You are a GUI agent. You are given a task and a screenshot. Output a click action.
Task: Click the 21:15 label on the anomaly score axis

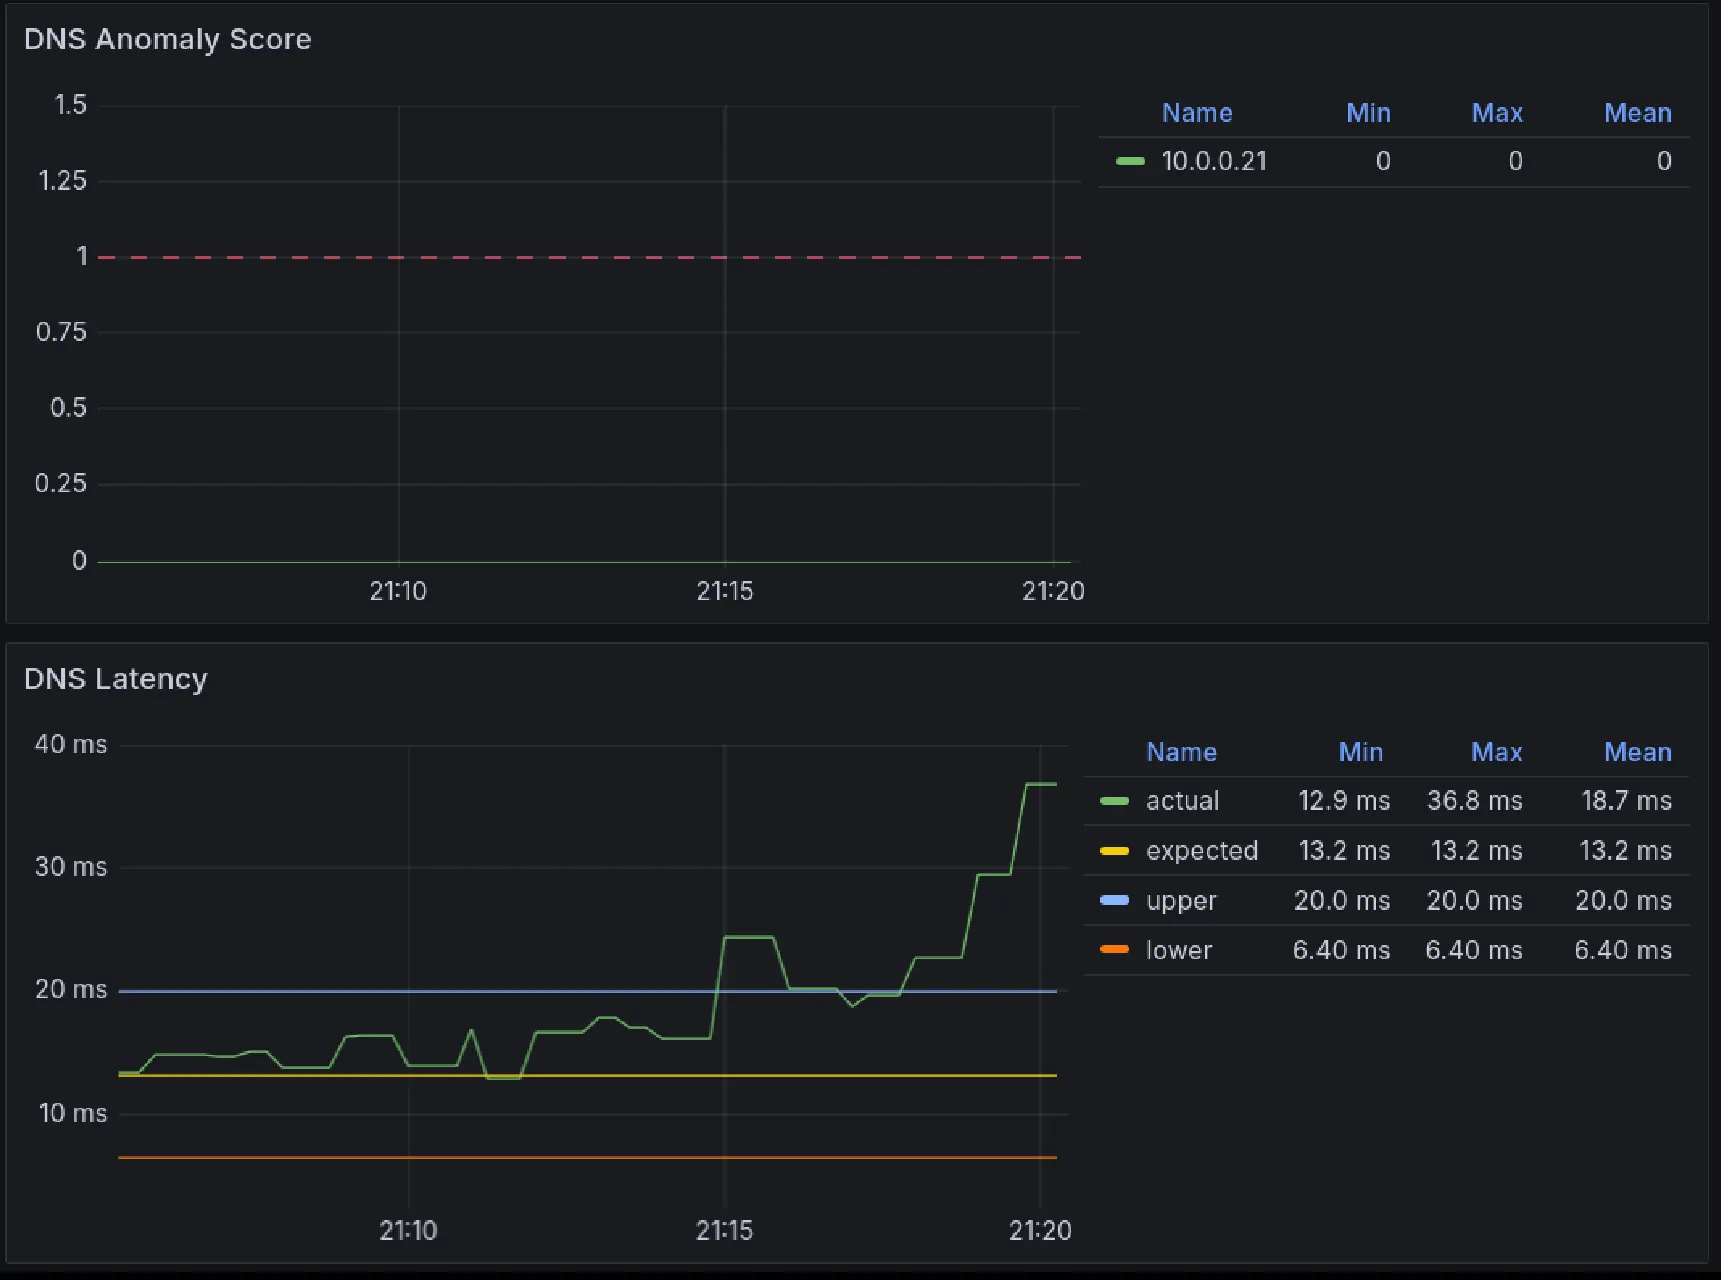[725, 591]
